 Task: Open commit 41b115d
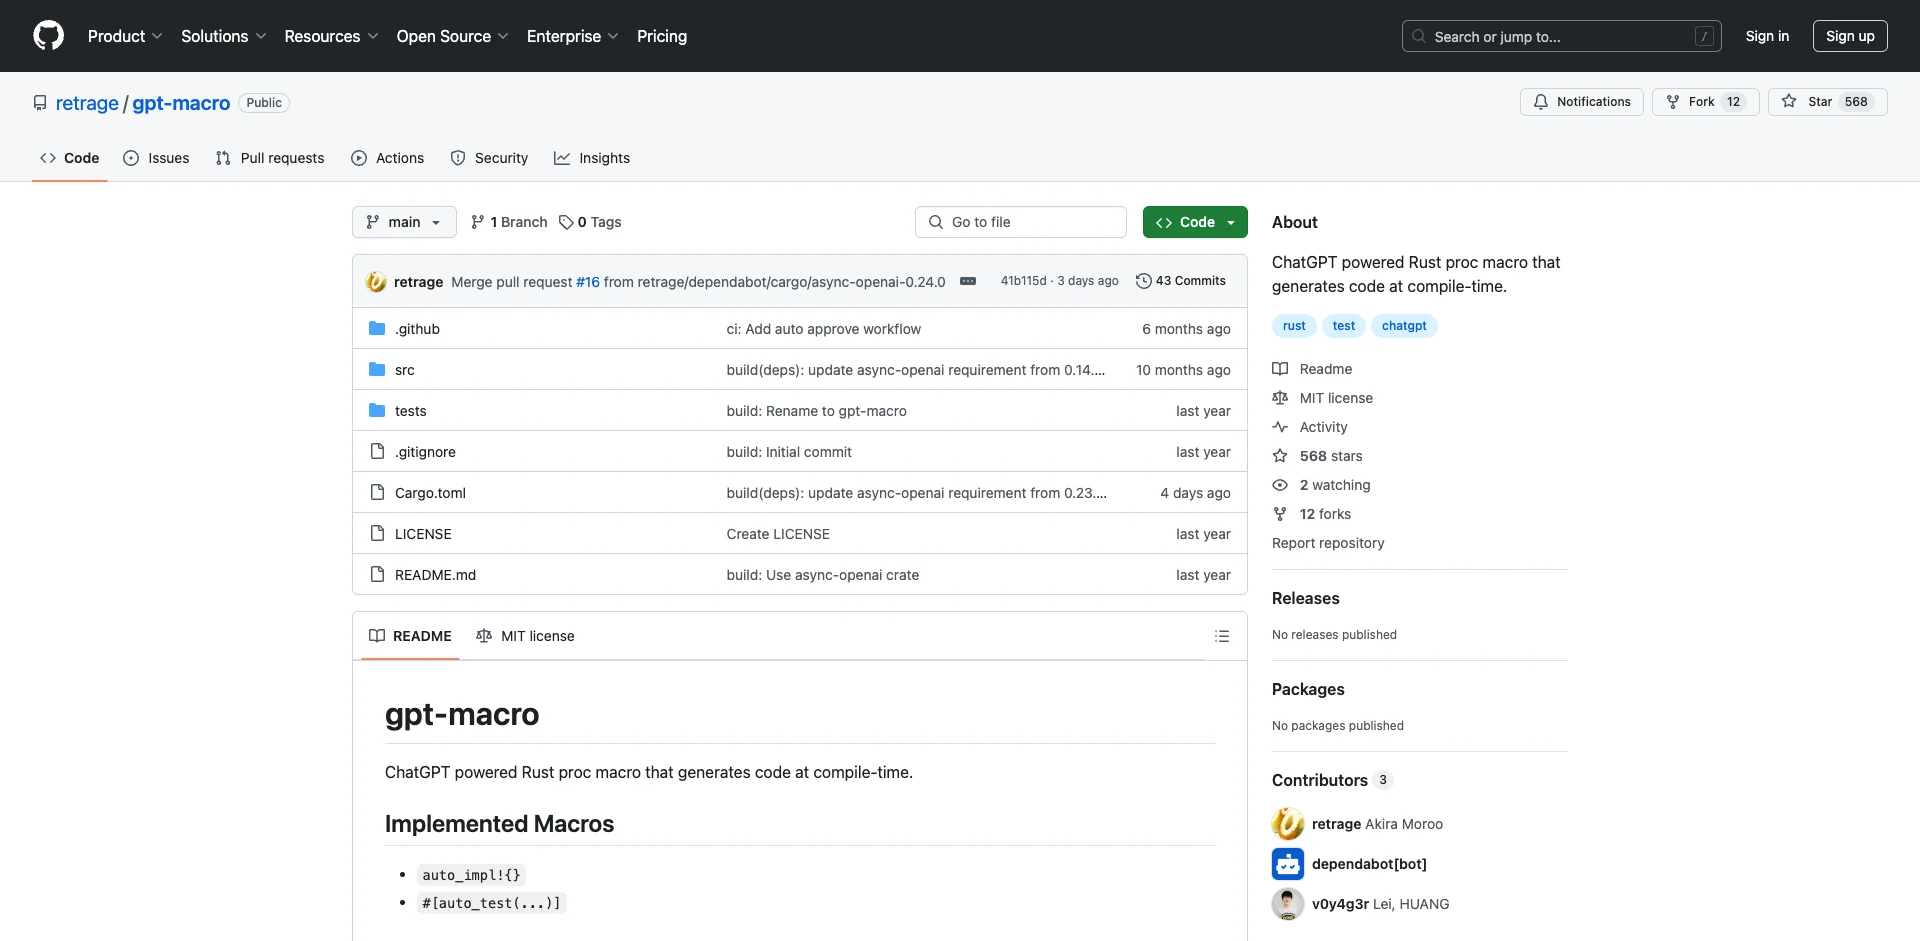coord(1023,281)
